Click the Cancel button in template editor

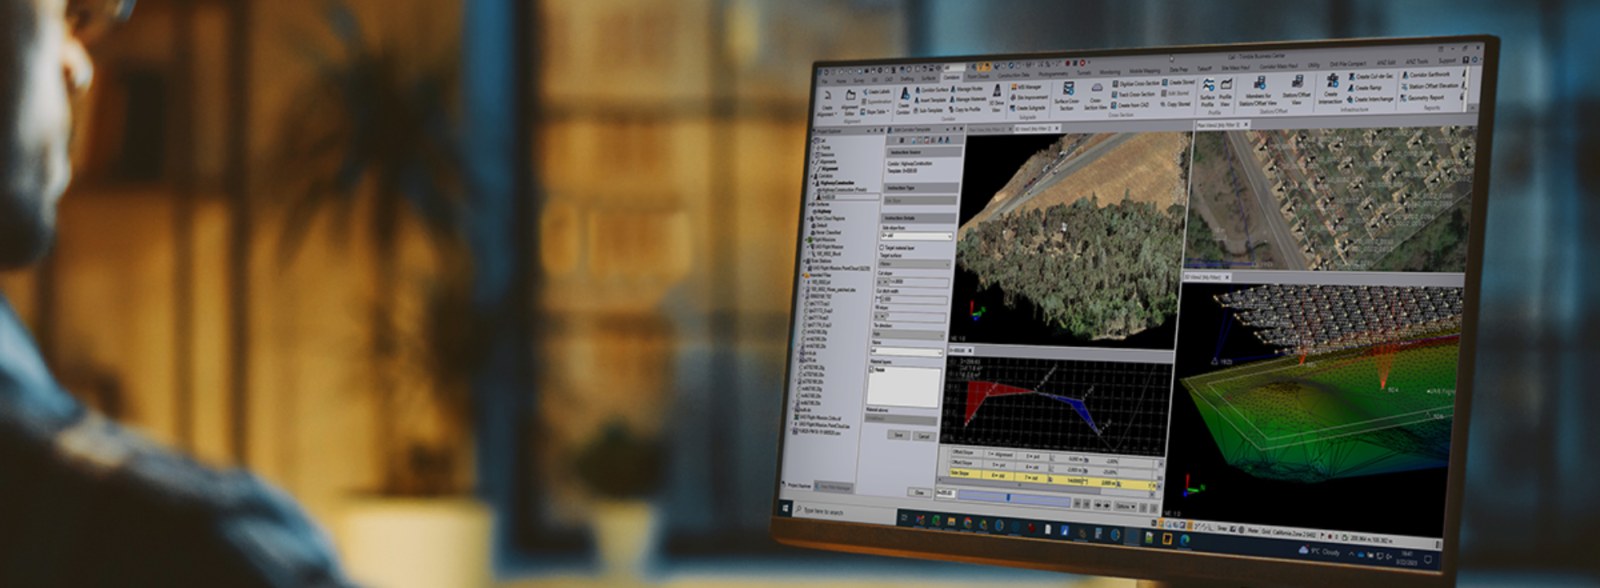[x=924, y=436]
